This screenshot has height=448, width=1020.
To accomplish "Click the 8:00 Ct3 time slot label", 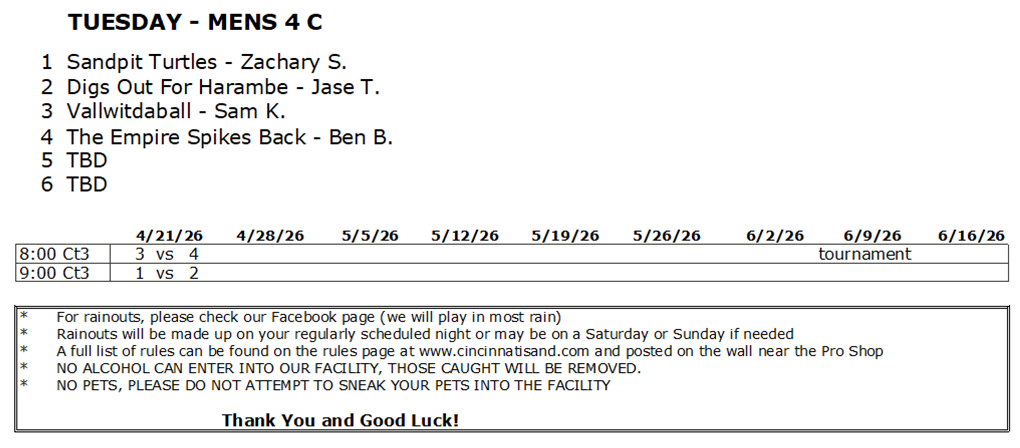I will [x=54, y=254].
